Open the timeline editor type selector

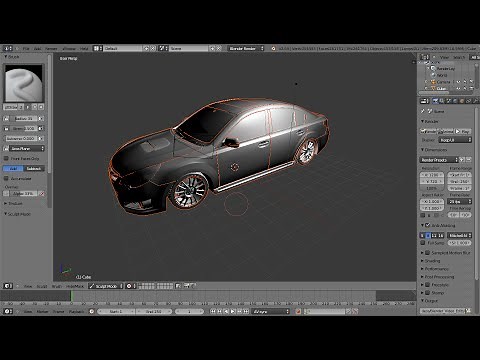coord(8,311)
